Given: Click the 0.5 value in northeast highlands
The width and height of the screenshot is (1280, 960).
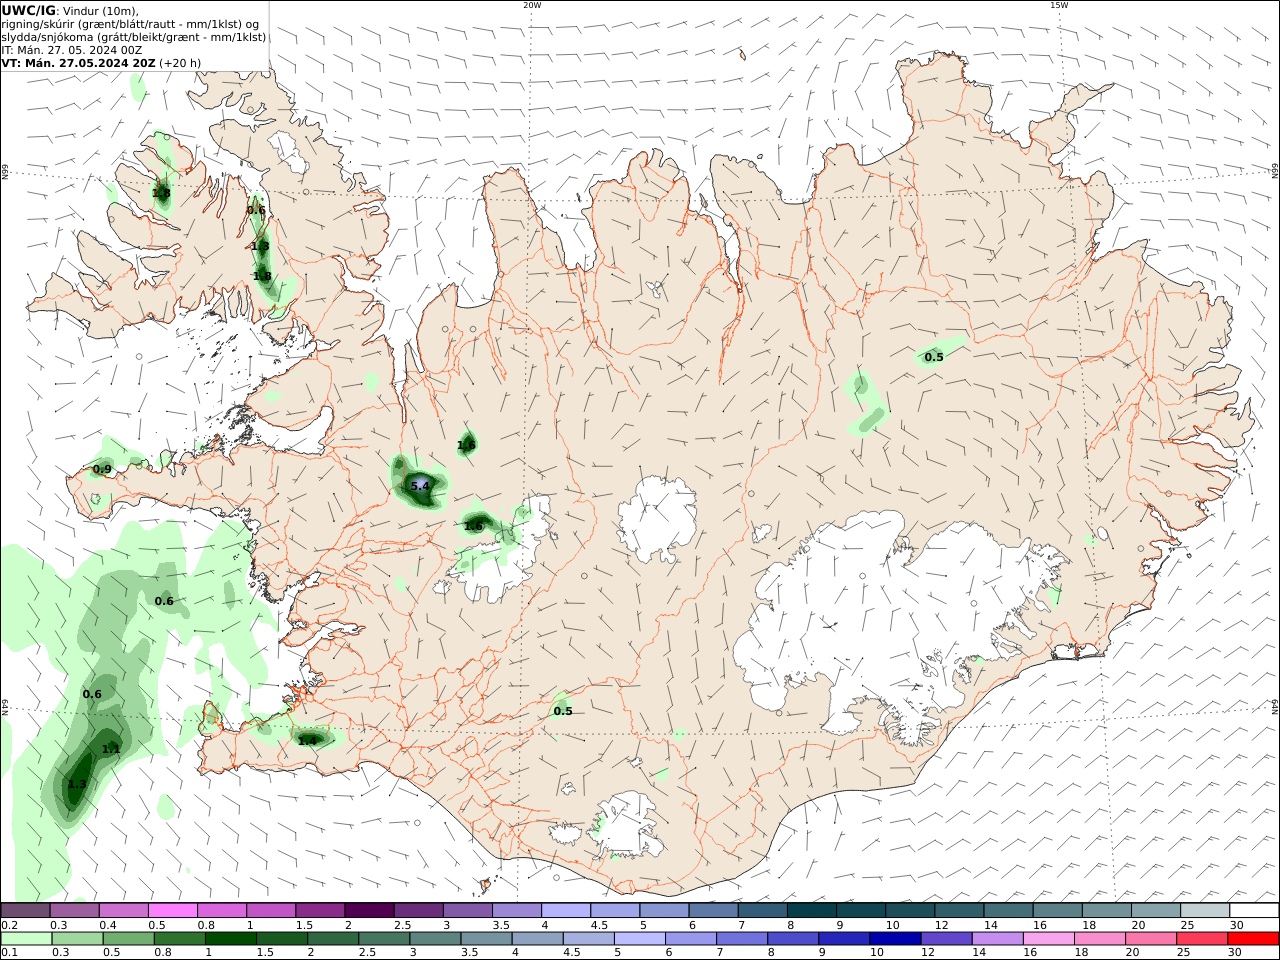Looking at the screenshot, I should tap(934, 357).
